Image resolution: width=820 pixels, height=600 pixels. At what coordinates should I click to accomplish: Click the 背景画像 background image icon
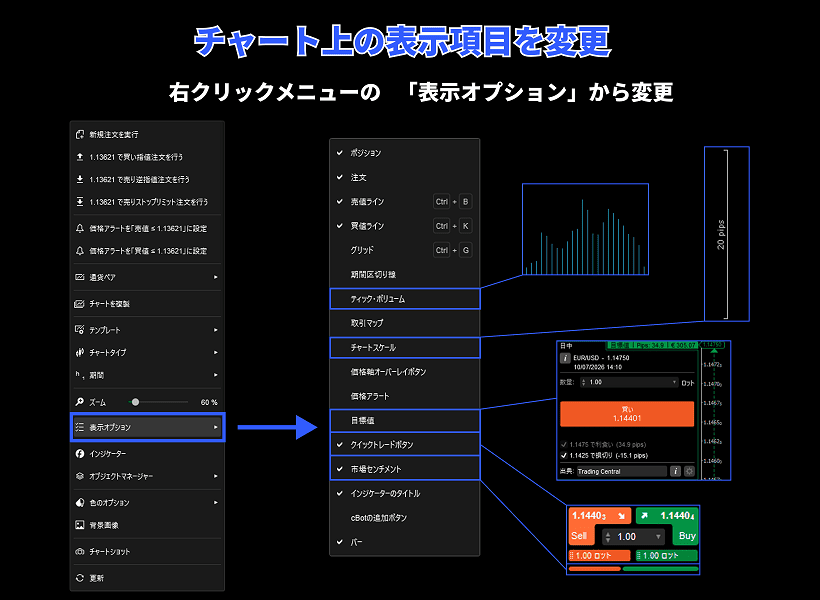(x=79, y=525)
